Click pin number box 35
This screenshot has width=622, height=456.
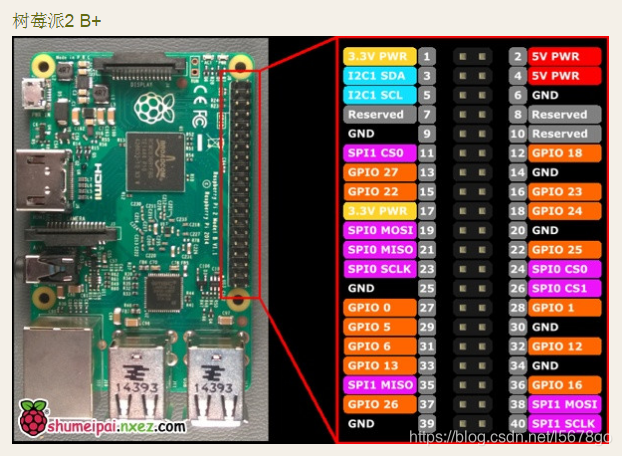coord(427,385)
